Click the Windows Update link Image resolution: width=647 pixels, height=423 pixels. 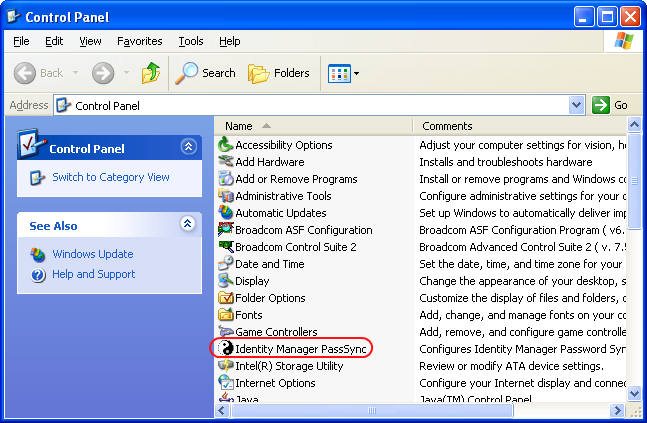coord(92,254)
